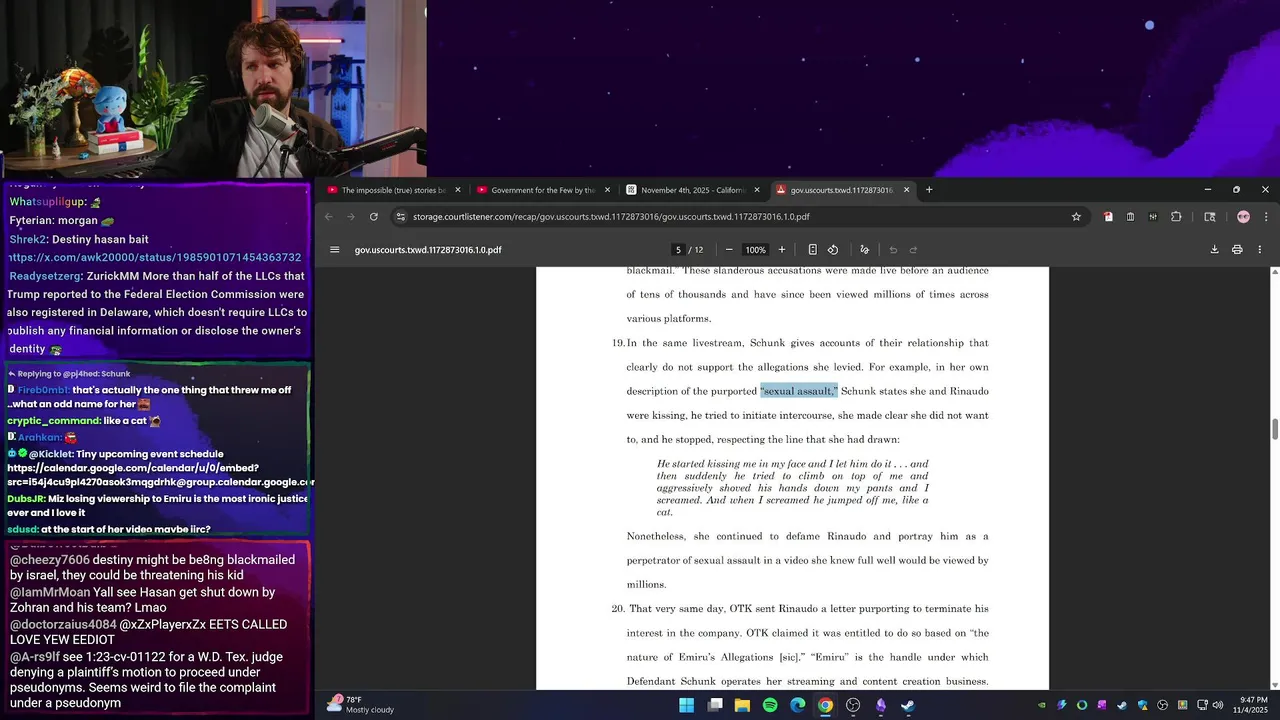Switch to 'November 4th, 2025 - California' tab
Screen dimensions: 1280x720
(x=692, y=190)
